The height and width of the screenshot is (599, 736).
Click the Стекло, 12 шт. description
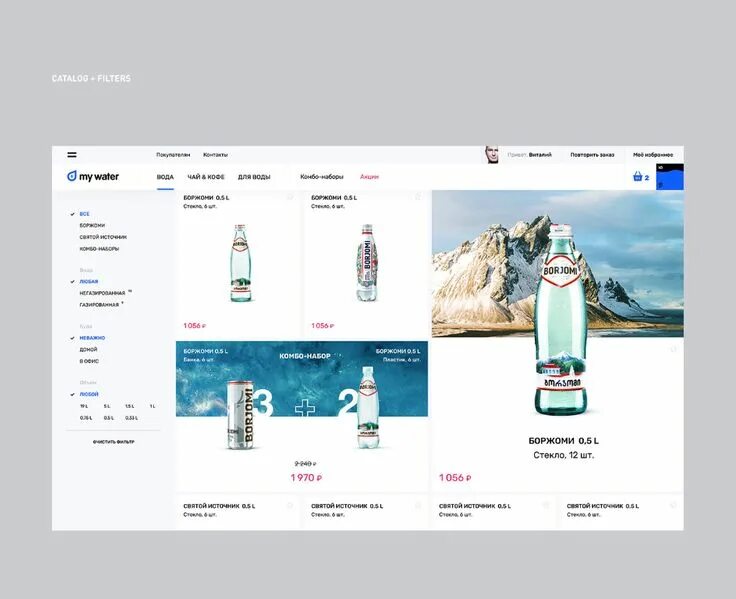pos(564,455)
